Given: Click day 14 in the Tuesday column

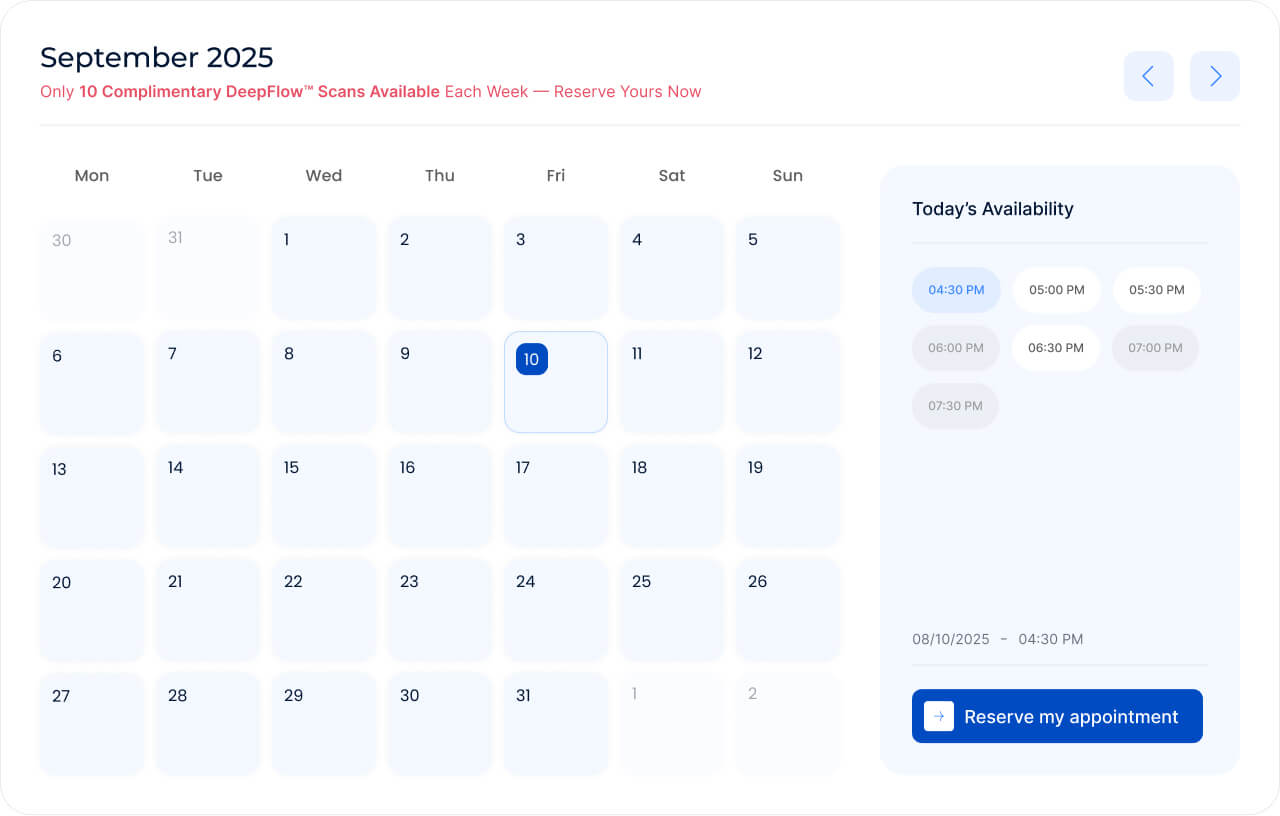Looking at the screenshot, I should (207, 496).
